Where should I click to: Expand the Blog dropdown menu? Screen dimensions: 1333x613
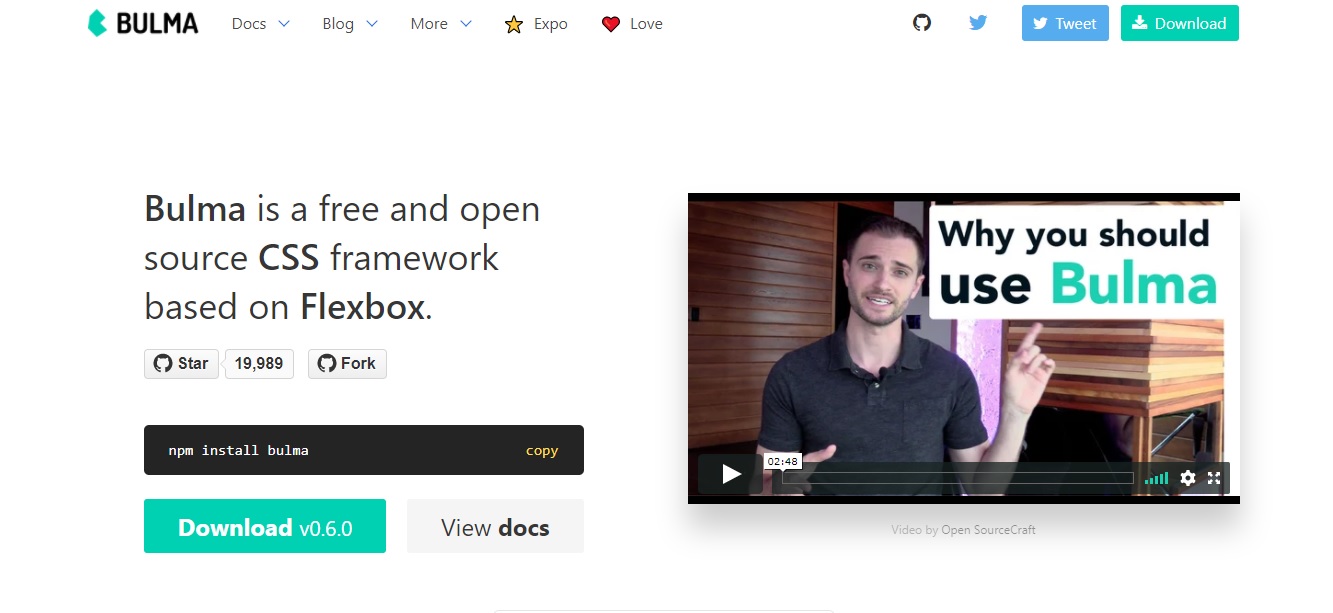pos(350,24)
